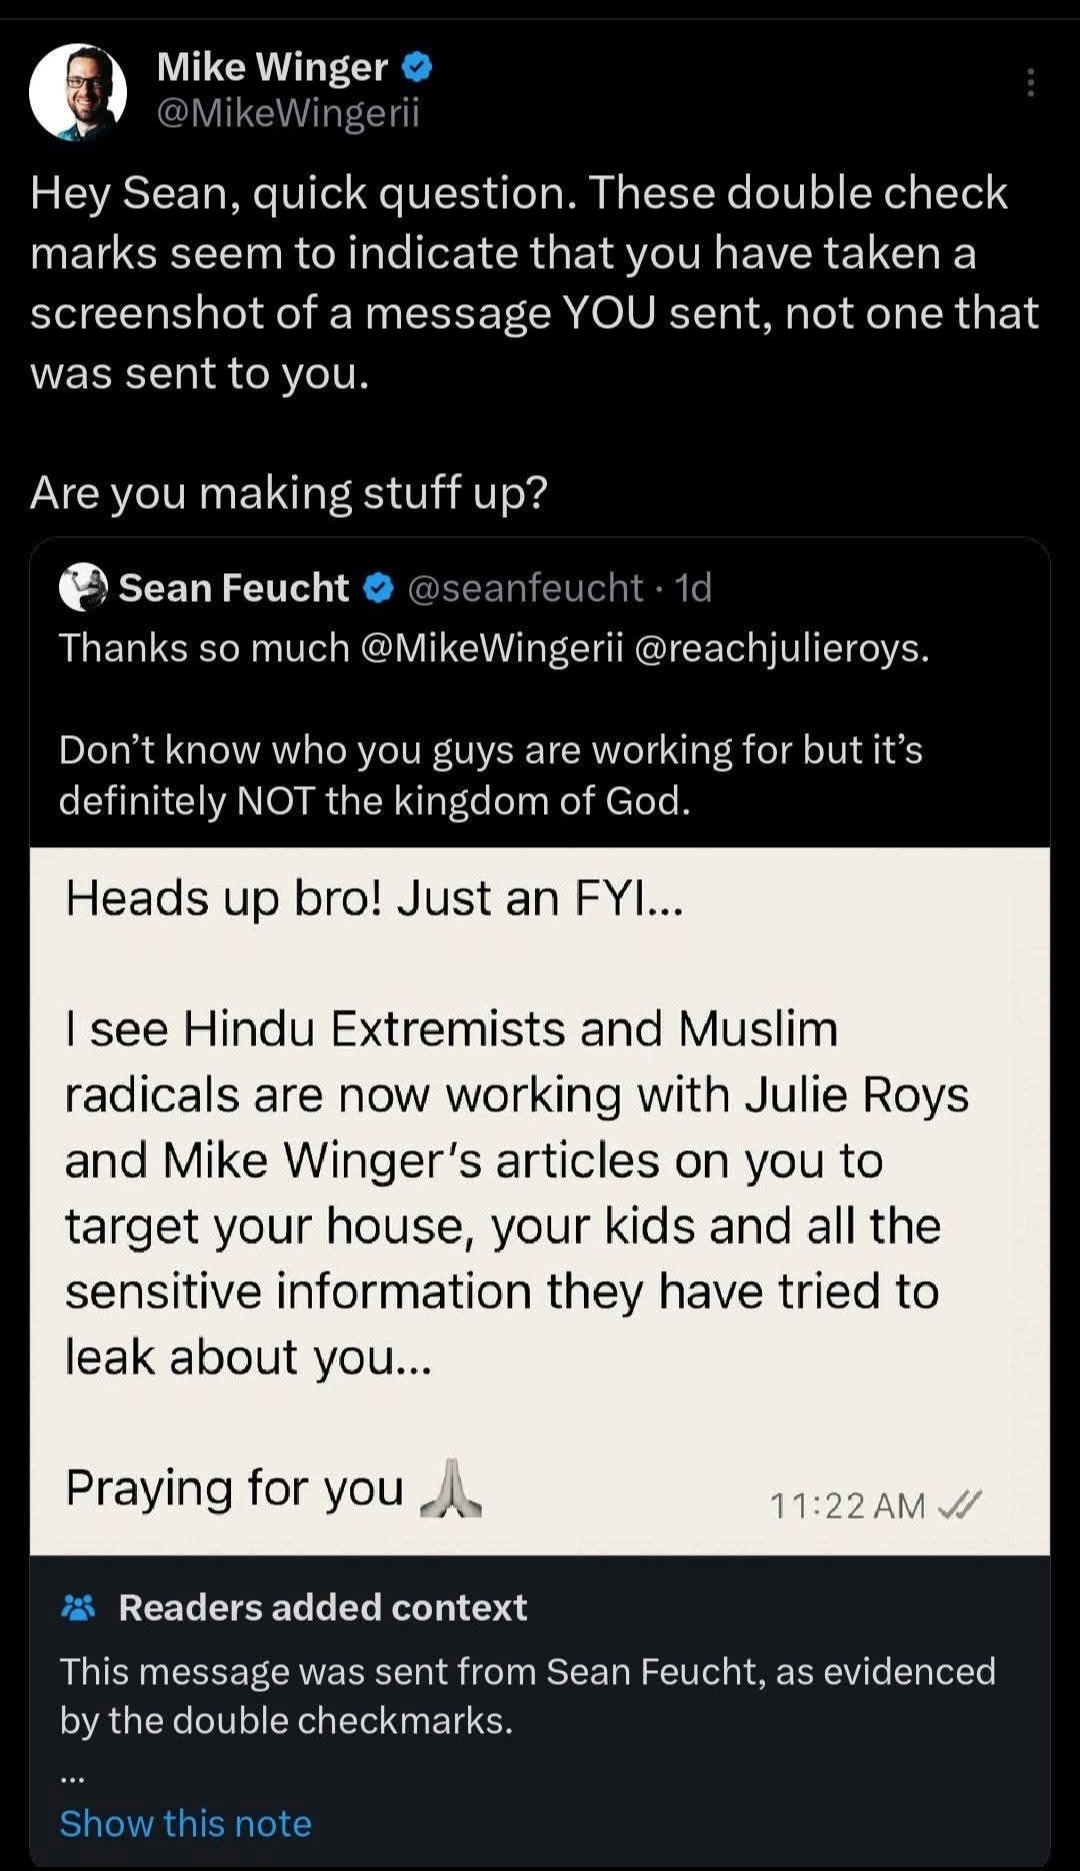Open the three-dot more options menu

1030,82
